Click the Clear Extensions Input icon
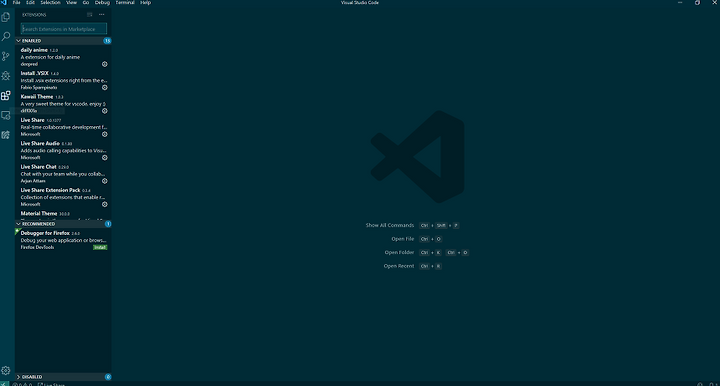 coord(90,15)
